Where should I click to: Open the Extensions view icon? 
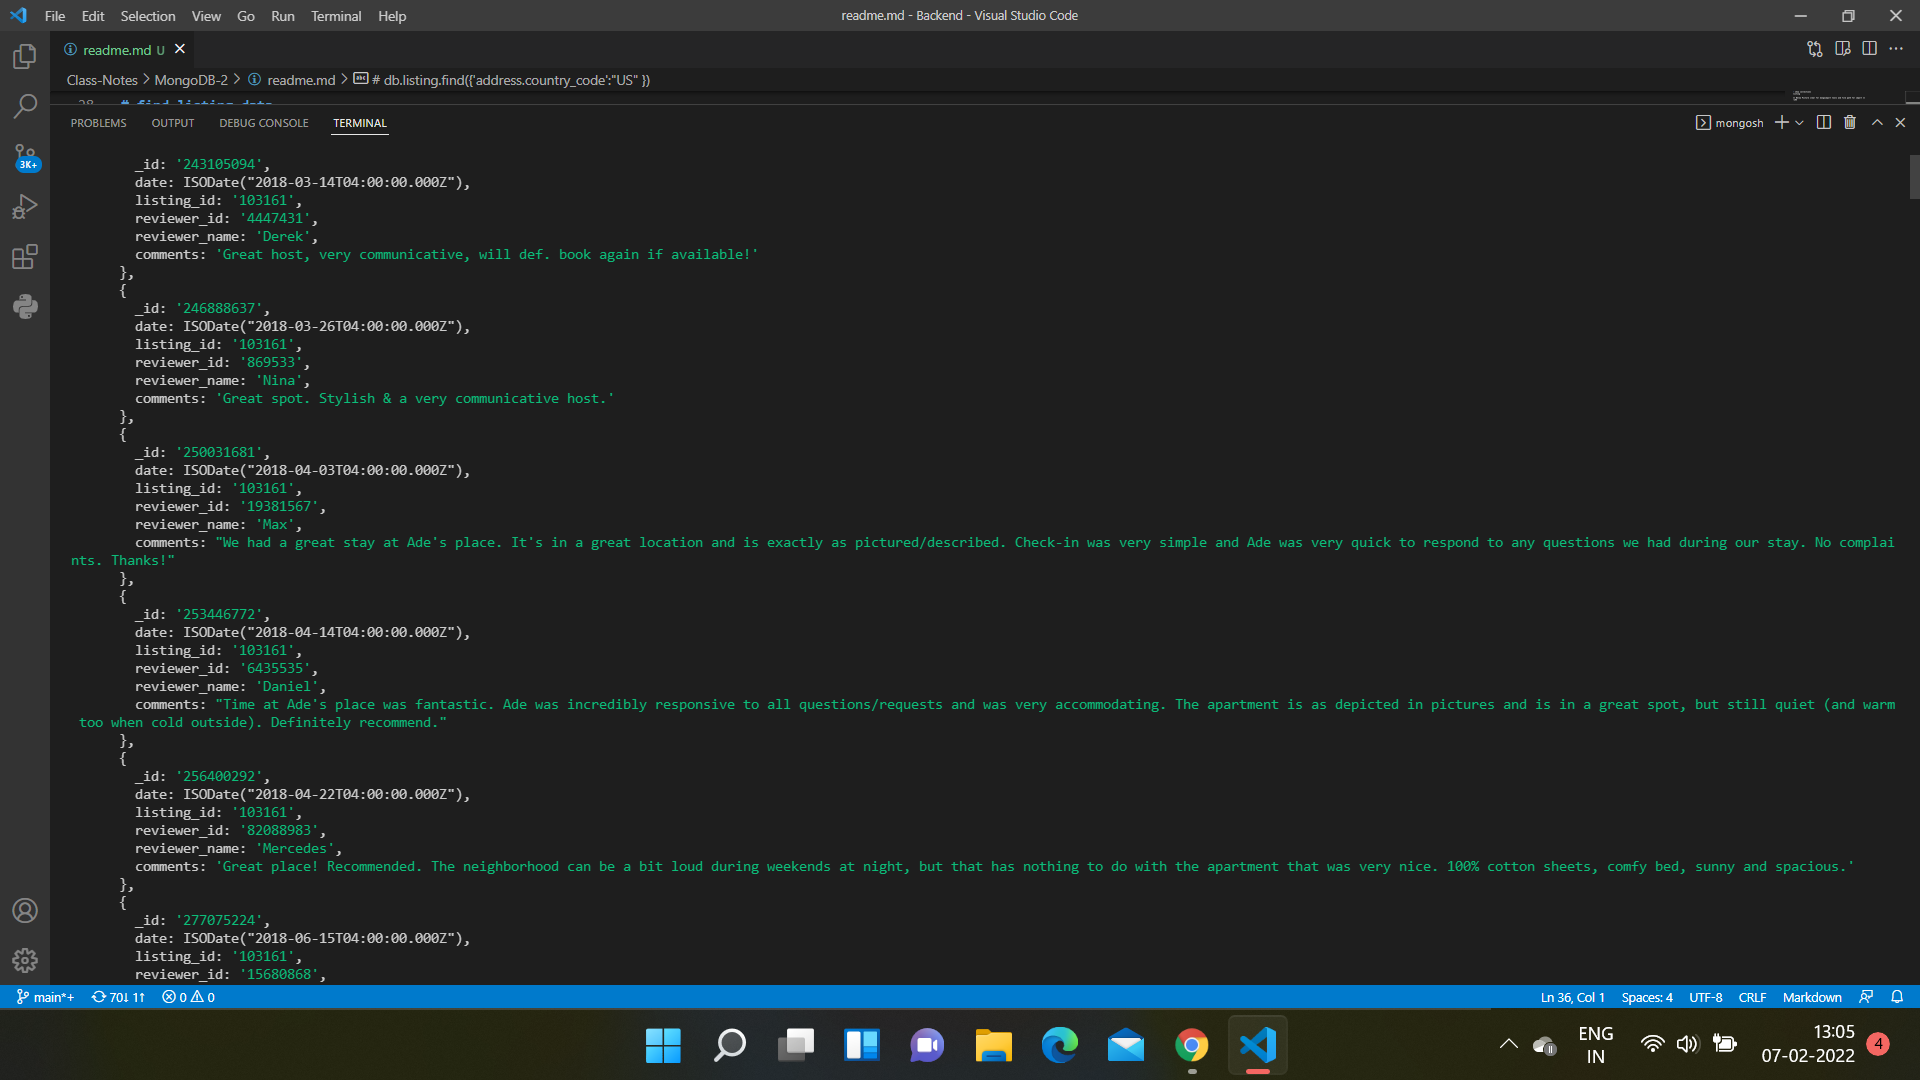coord(24,256)
